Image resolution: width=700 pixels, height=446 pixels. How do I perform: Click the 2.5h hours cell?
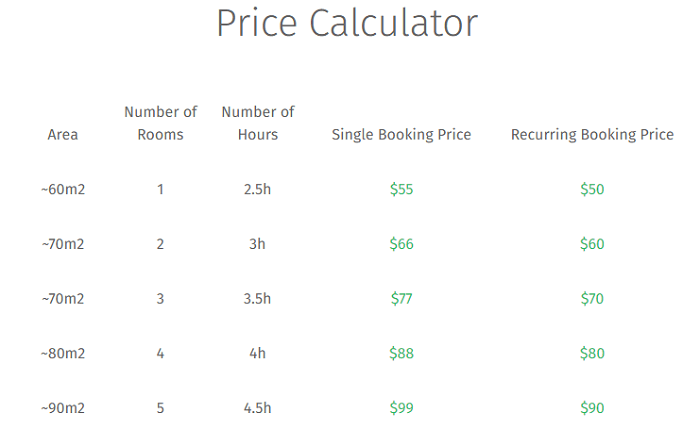pyautogui.click(x=257, y=189)
